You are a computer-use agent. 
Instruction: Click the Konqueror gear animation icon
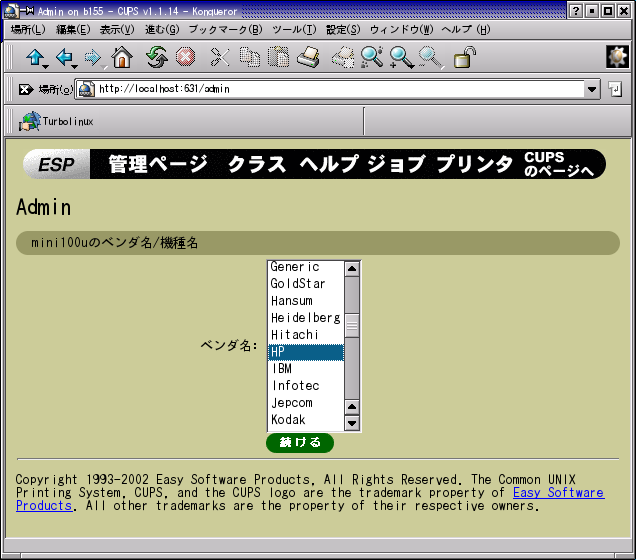tap(617, 57)
